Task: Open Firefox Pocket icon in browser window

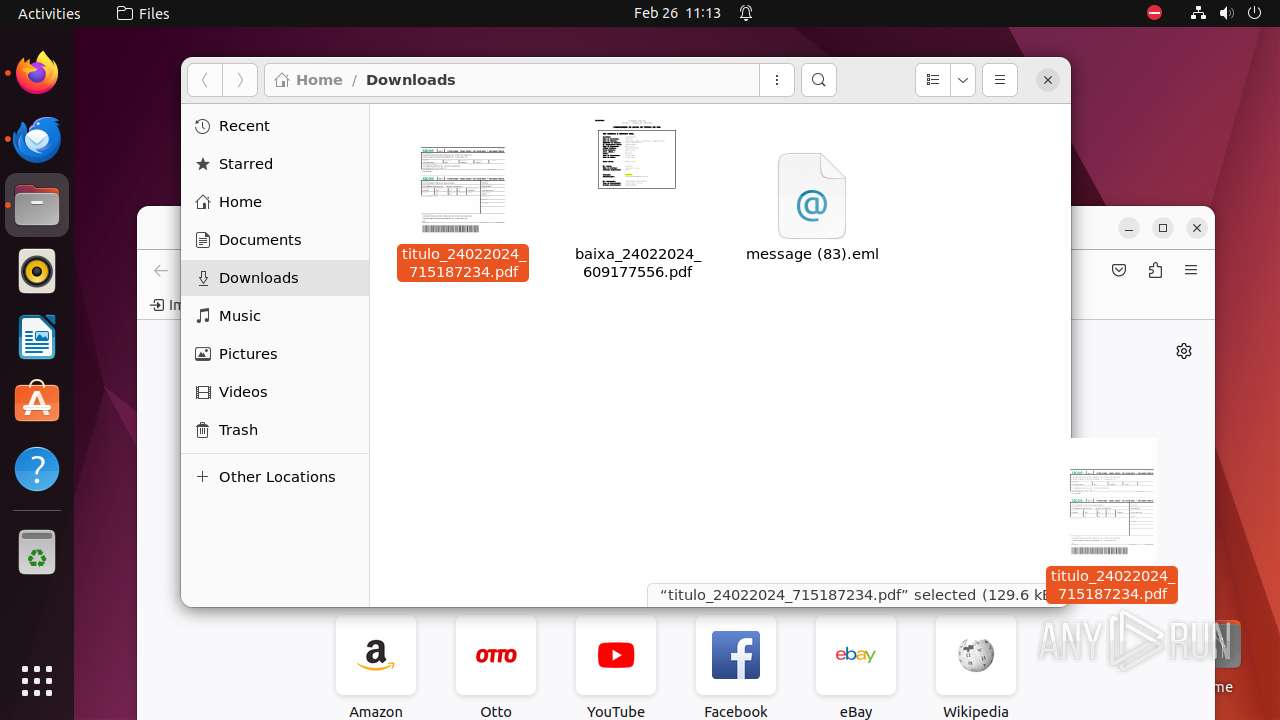Action: (1119, 270)
